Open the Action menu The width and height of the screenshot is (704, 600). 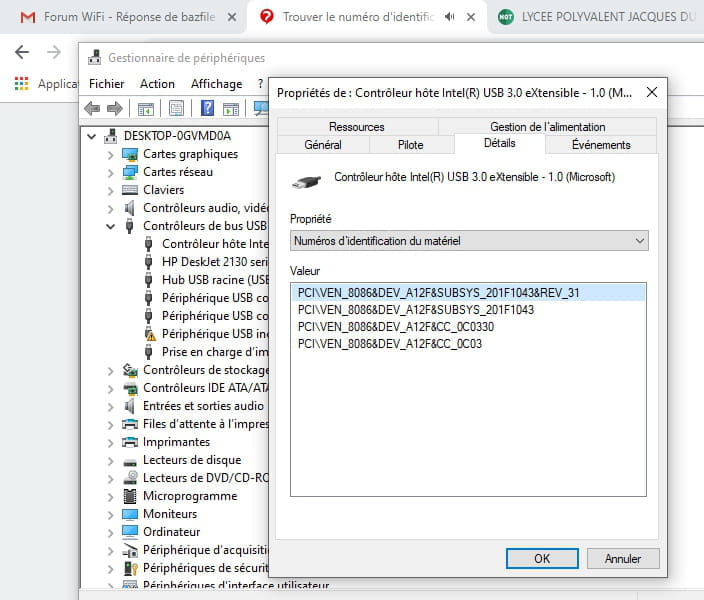[x=157, y=84]
